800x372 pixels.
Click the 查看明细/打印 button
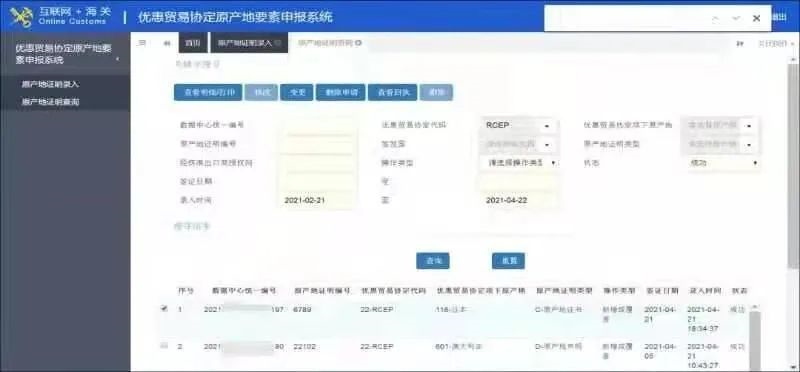pos(208,92)
